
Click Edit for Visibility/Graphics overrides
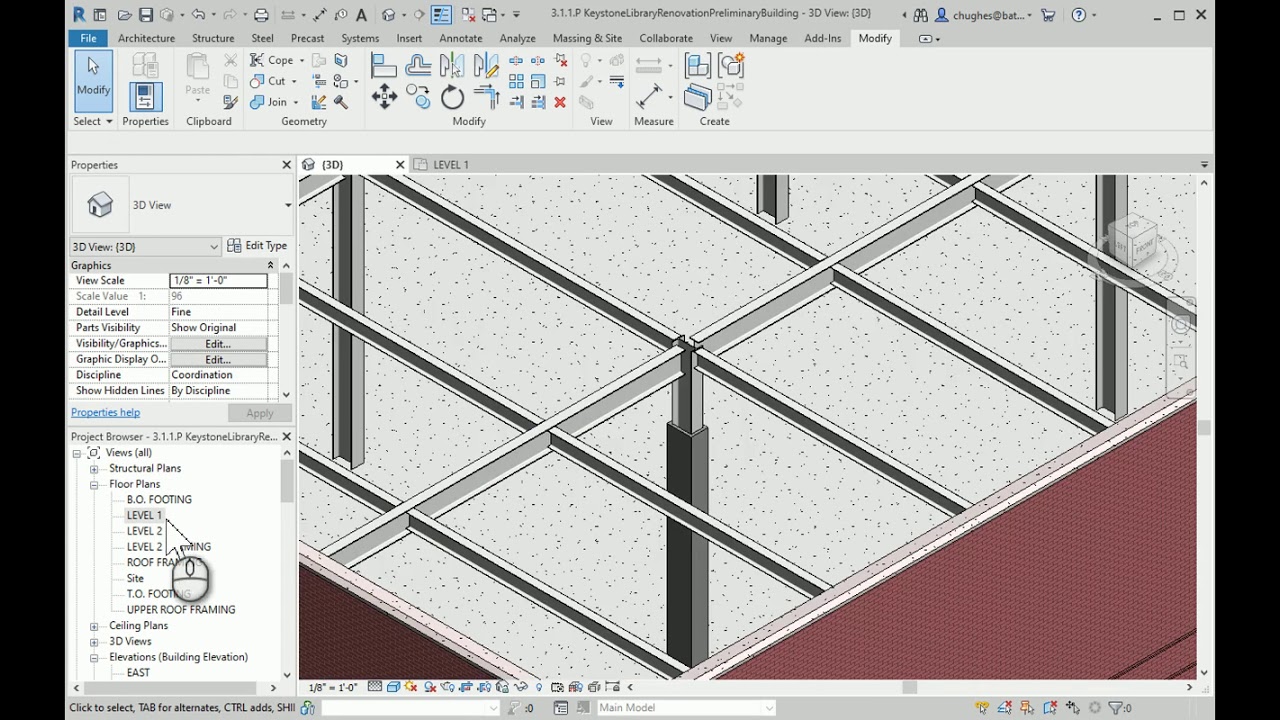point(218,344)
